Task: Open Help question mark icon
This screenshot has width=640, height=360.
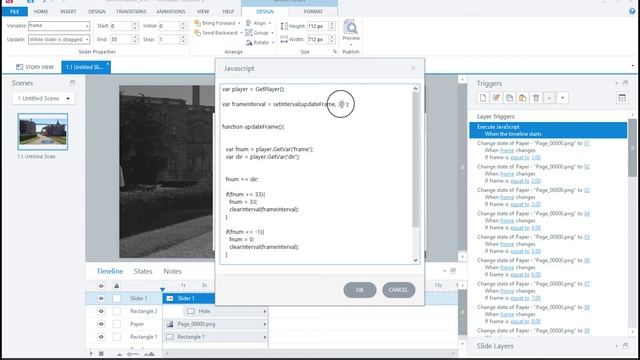Action: point(632,11)
